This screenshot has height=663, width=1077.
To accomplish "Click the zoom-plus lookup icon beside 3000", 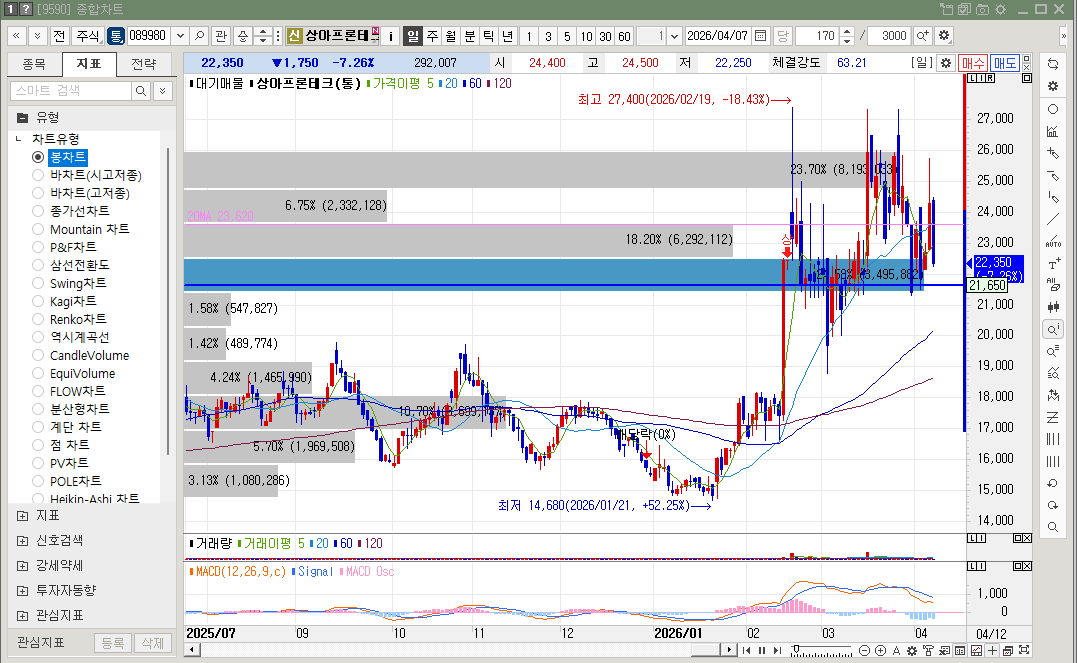I will click(922, 36).
